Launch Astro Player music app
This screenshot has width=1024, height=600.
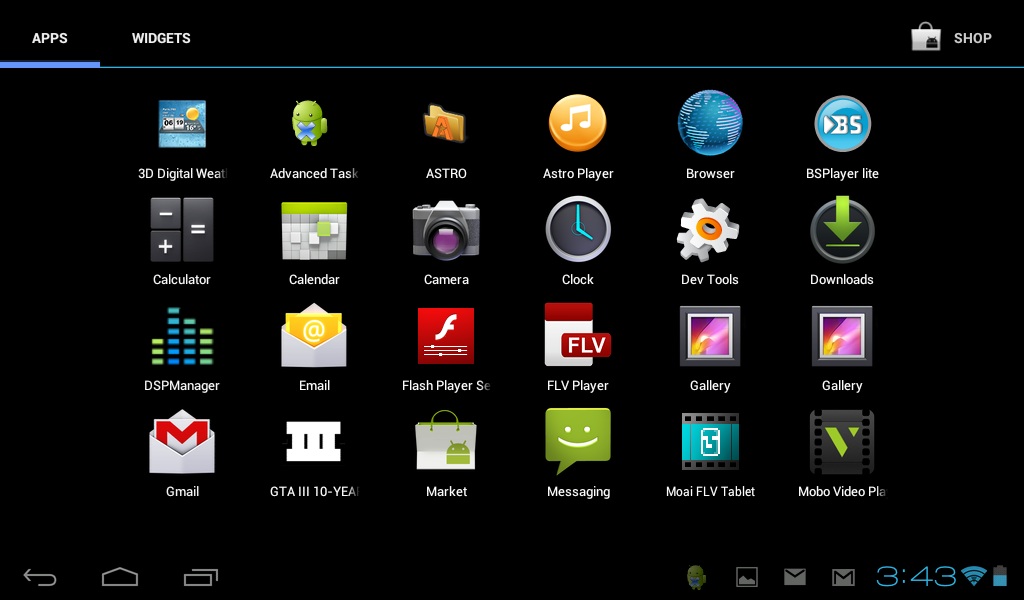click(x=577, y=123)
